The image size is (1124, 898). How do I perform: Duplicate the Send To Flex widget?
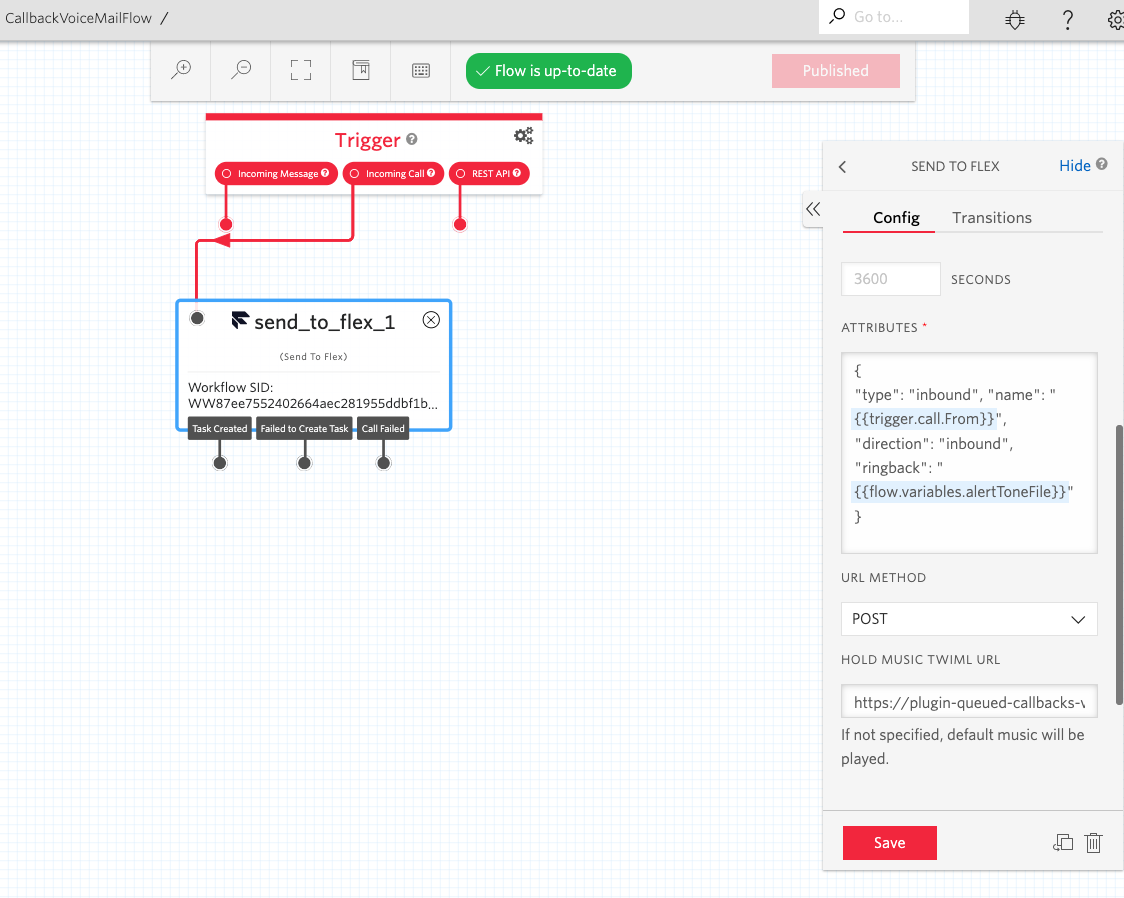pos(1063,843)
